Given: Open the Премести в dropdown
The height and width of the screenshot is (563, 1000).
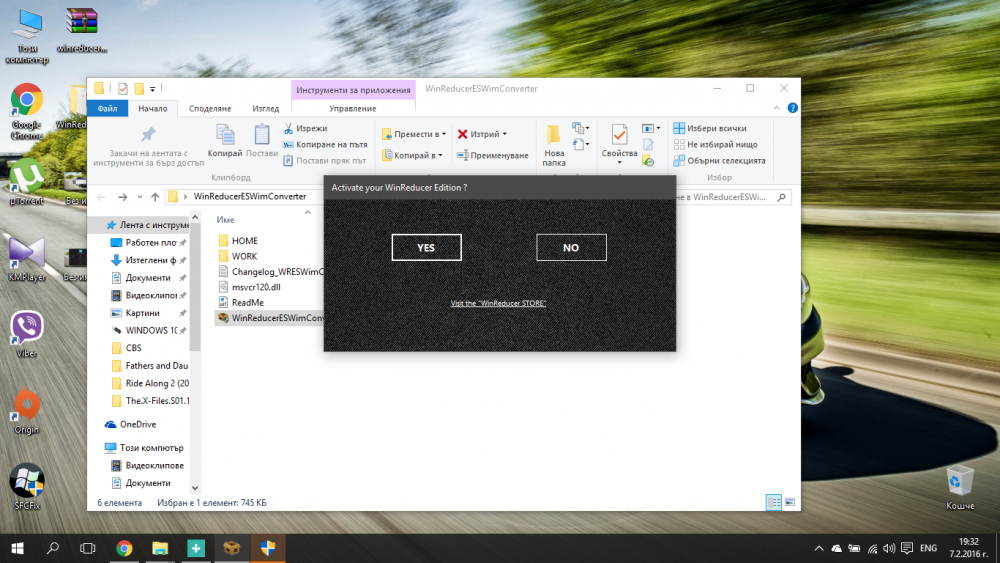Looking at the screenshot, I should (x=413, y=134).
